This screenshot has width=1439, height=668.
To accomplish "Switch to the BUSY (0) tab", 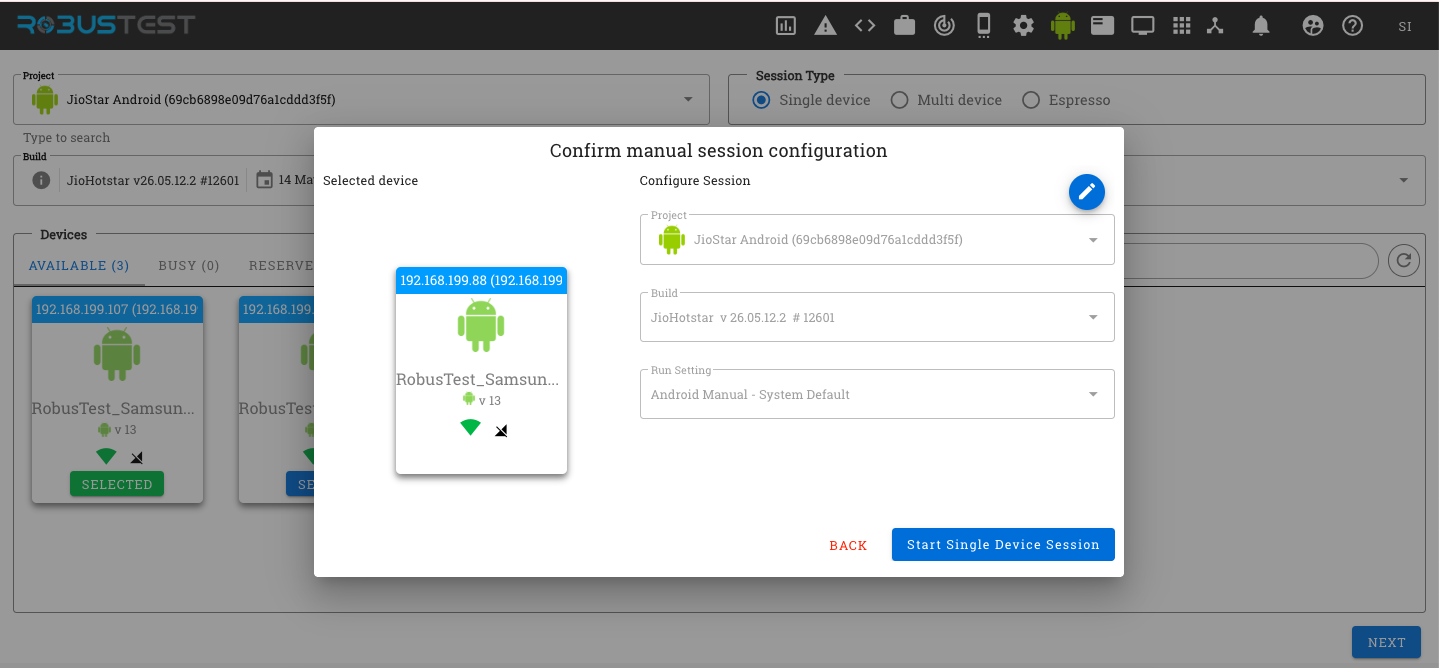I will click(189, 266).
